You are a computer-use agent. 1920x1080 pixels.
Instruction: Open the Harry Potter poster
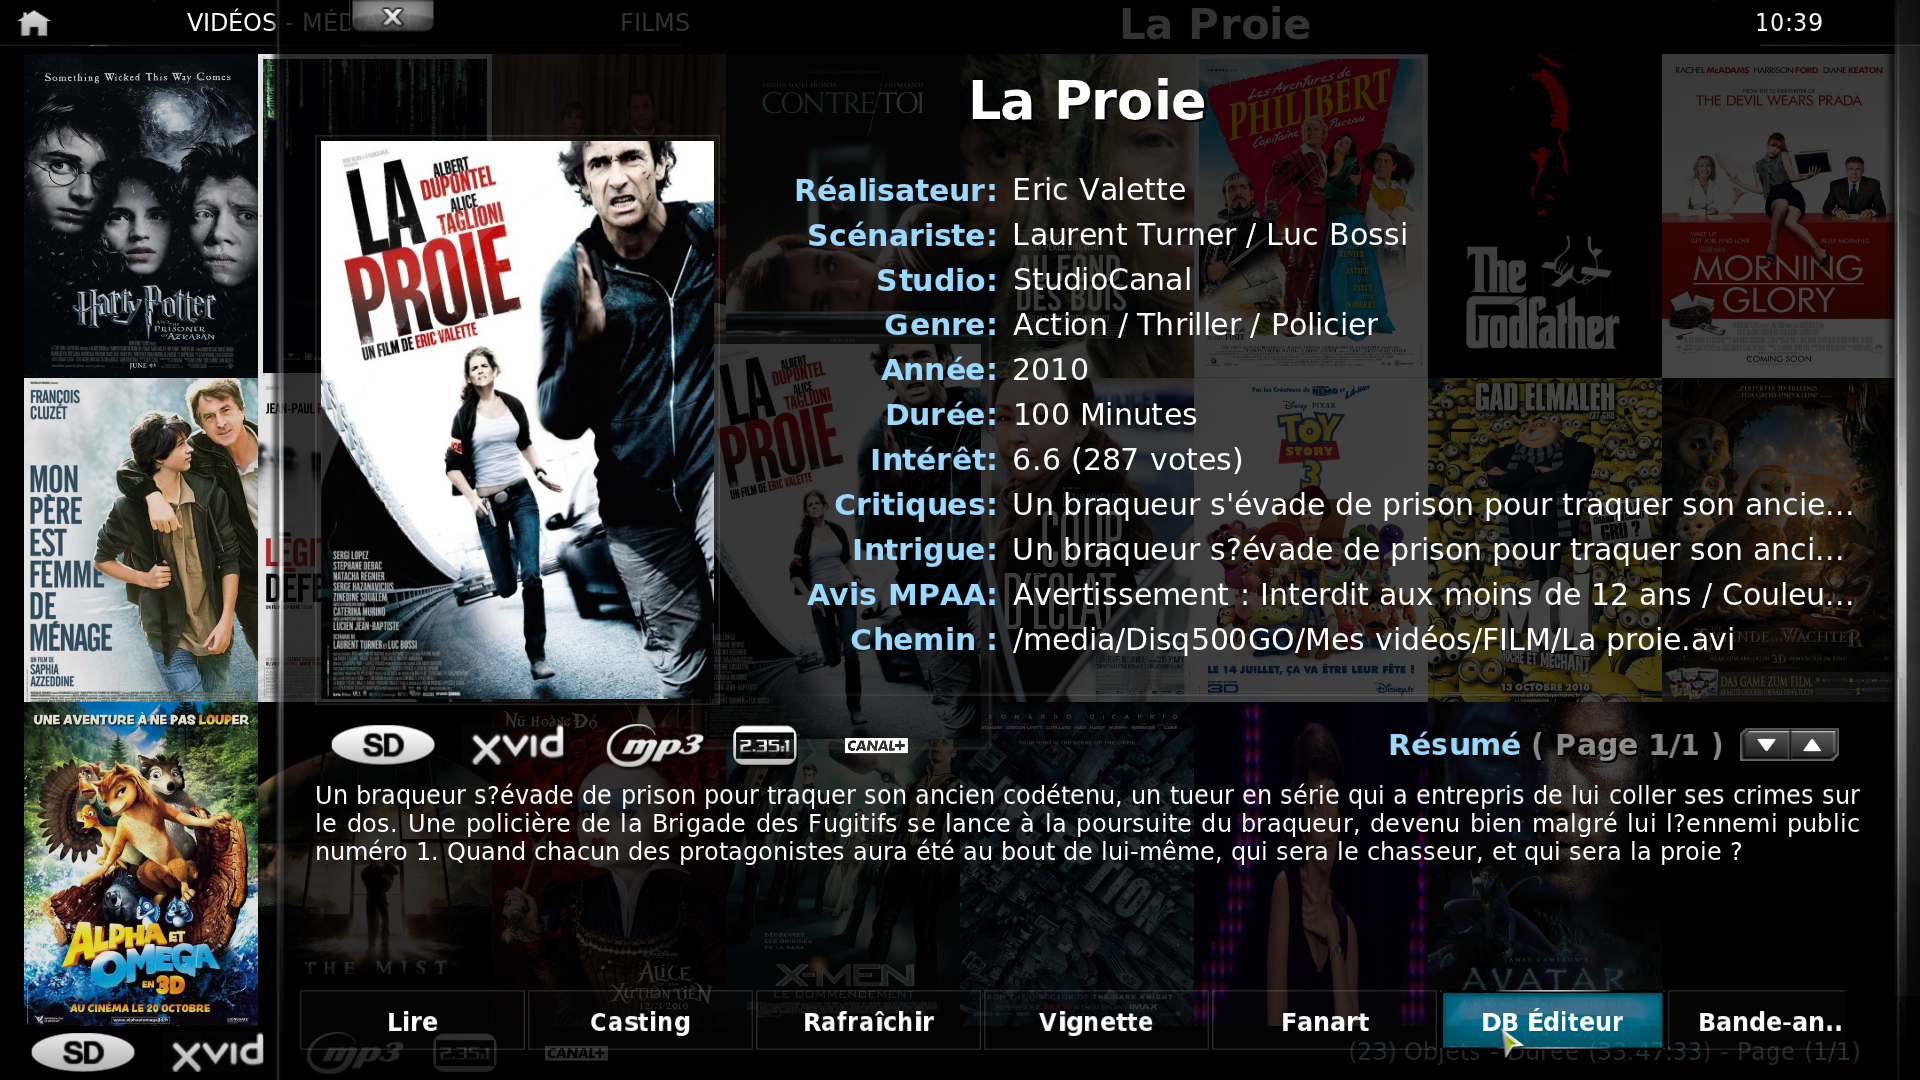coord(141,215)
